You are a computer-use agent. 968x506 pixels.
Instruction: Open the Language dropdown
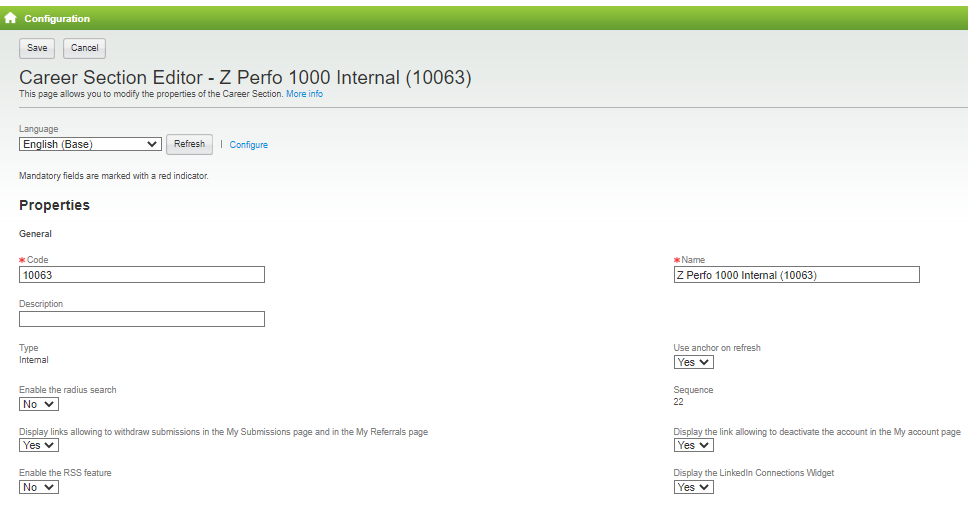tap(90, 144)
